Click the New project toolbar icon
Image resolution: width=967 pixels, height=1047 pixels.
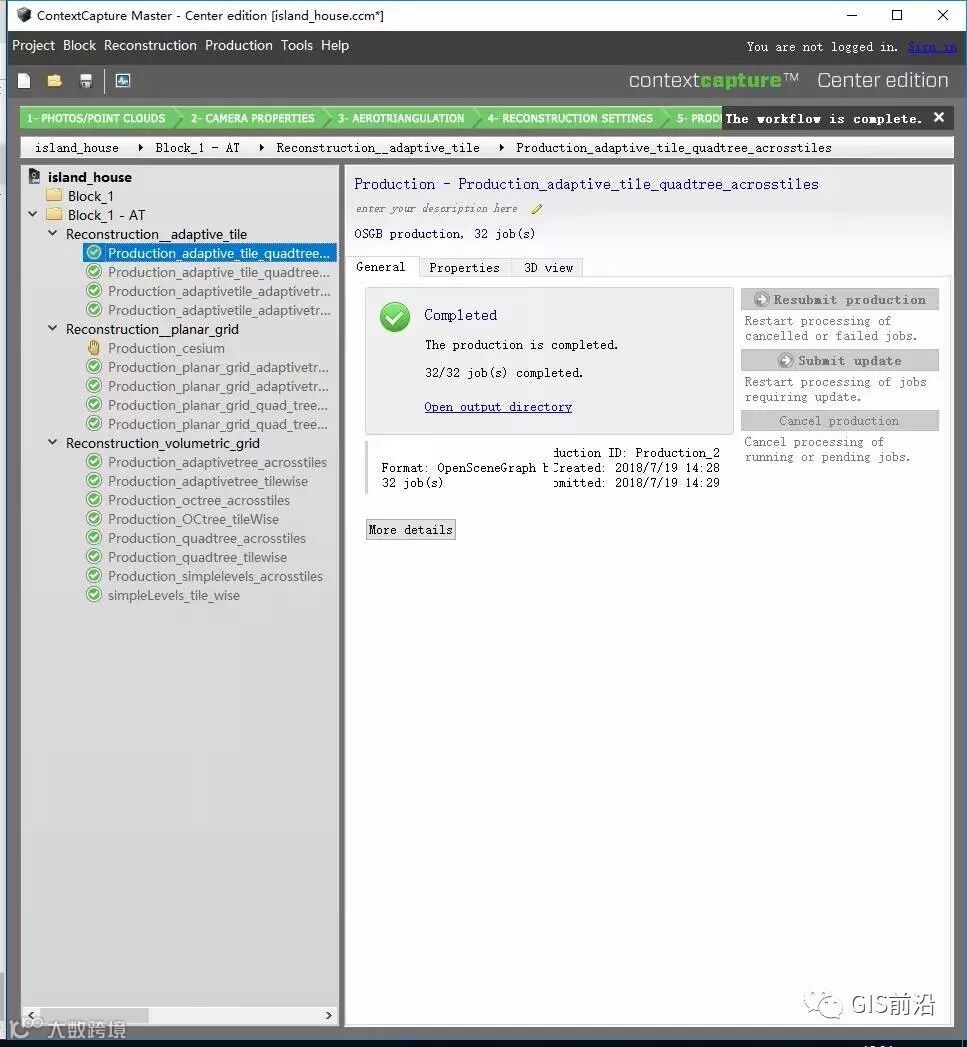click(x=24, y=81)
